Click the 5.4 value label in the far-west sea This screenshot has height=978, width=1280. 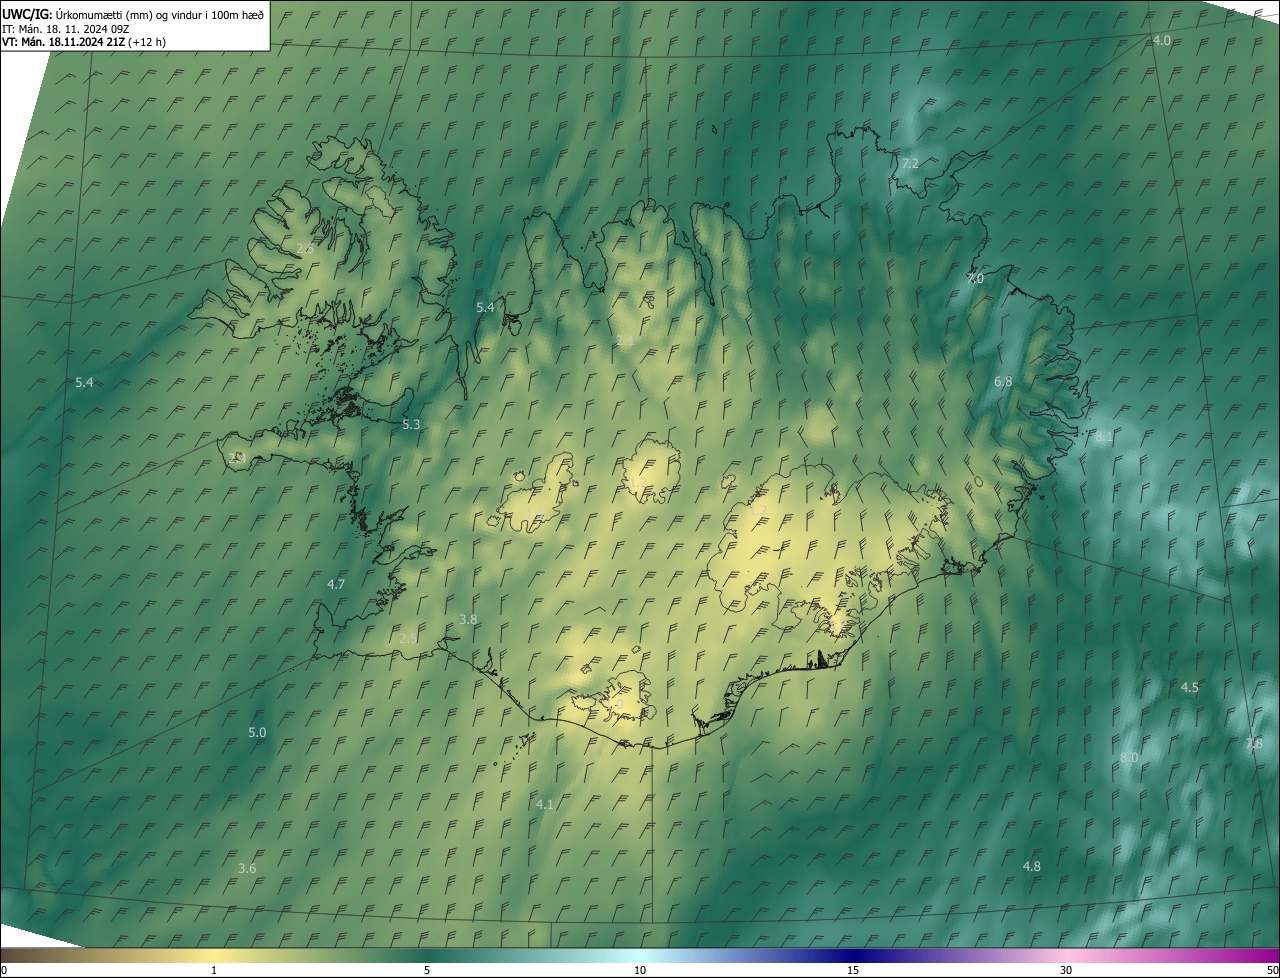point(84,383)
